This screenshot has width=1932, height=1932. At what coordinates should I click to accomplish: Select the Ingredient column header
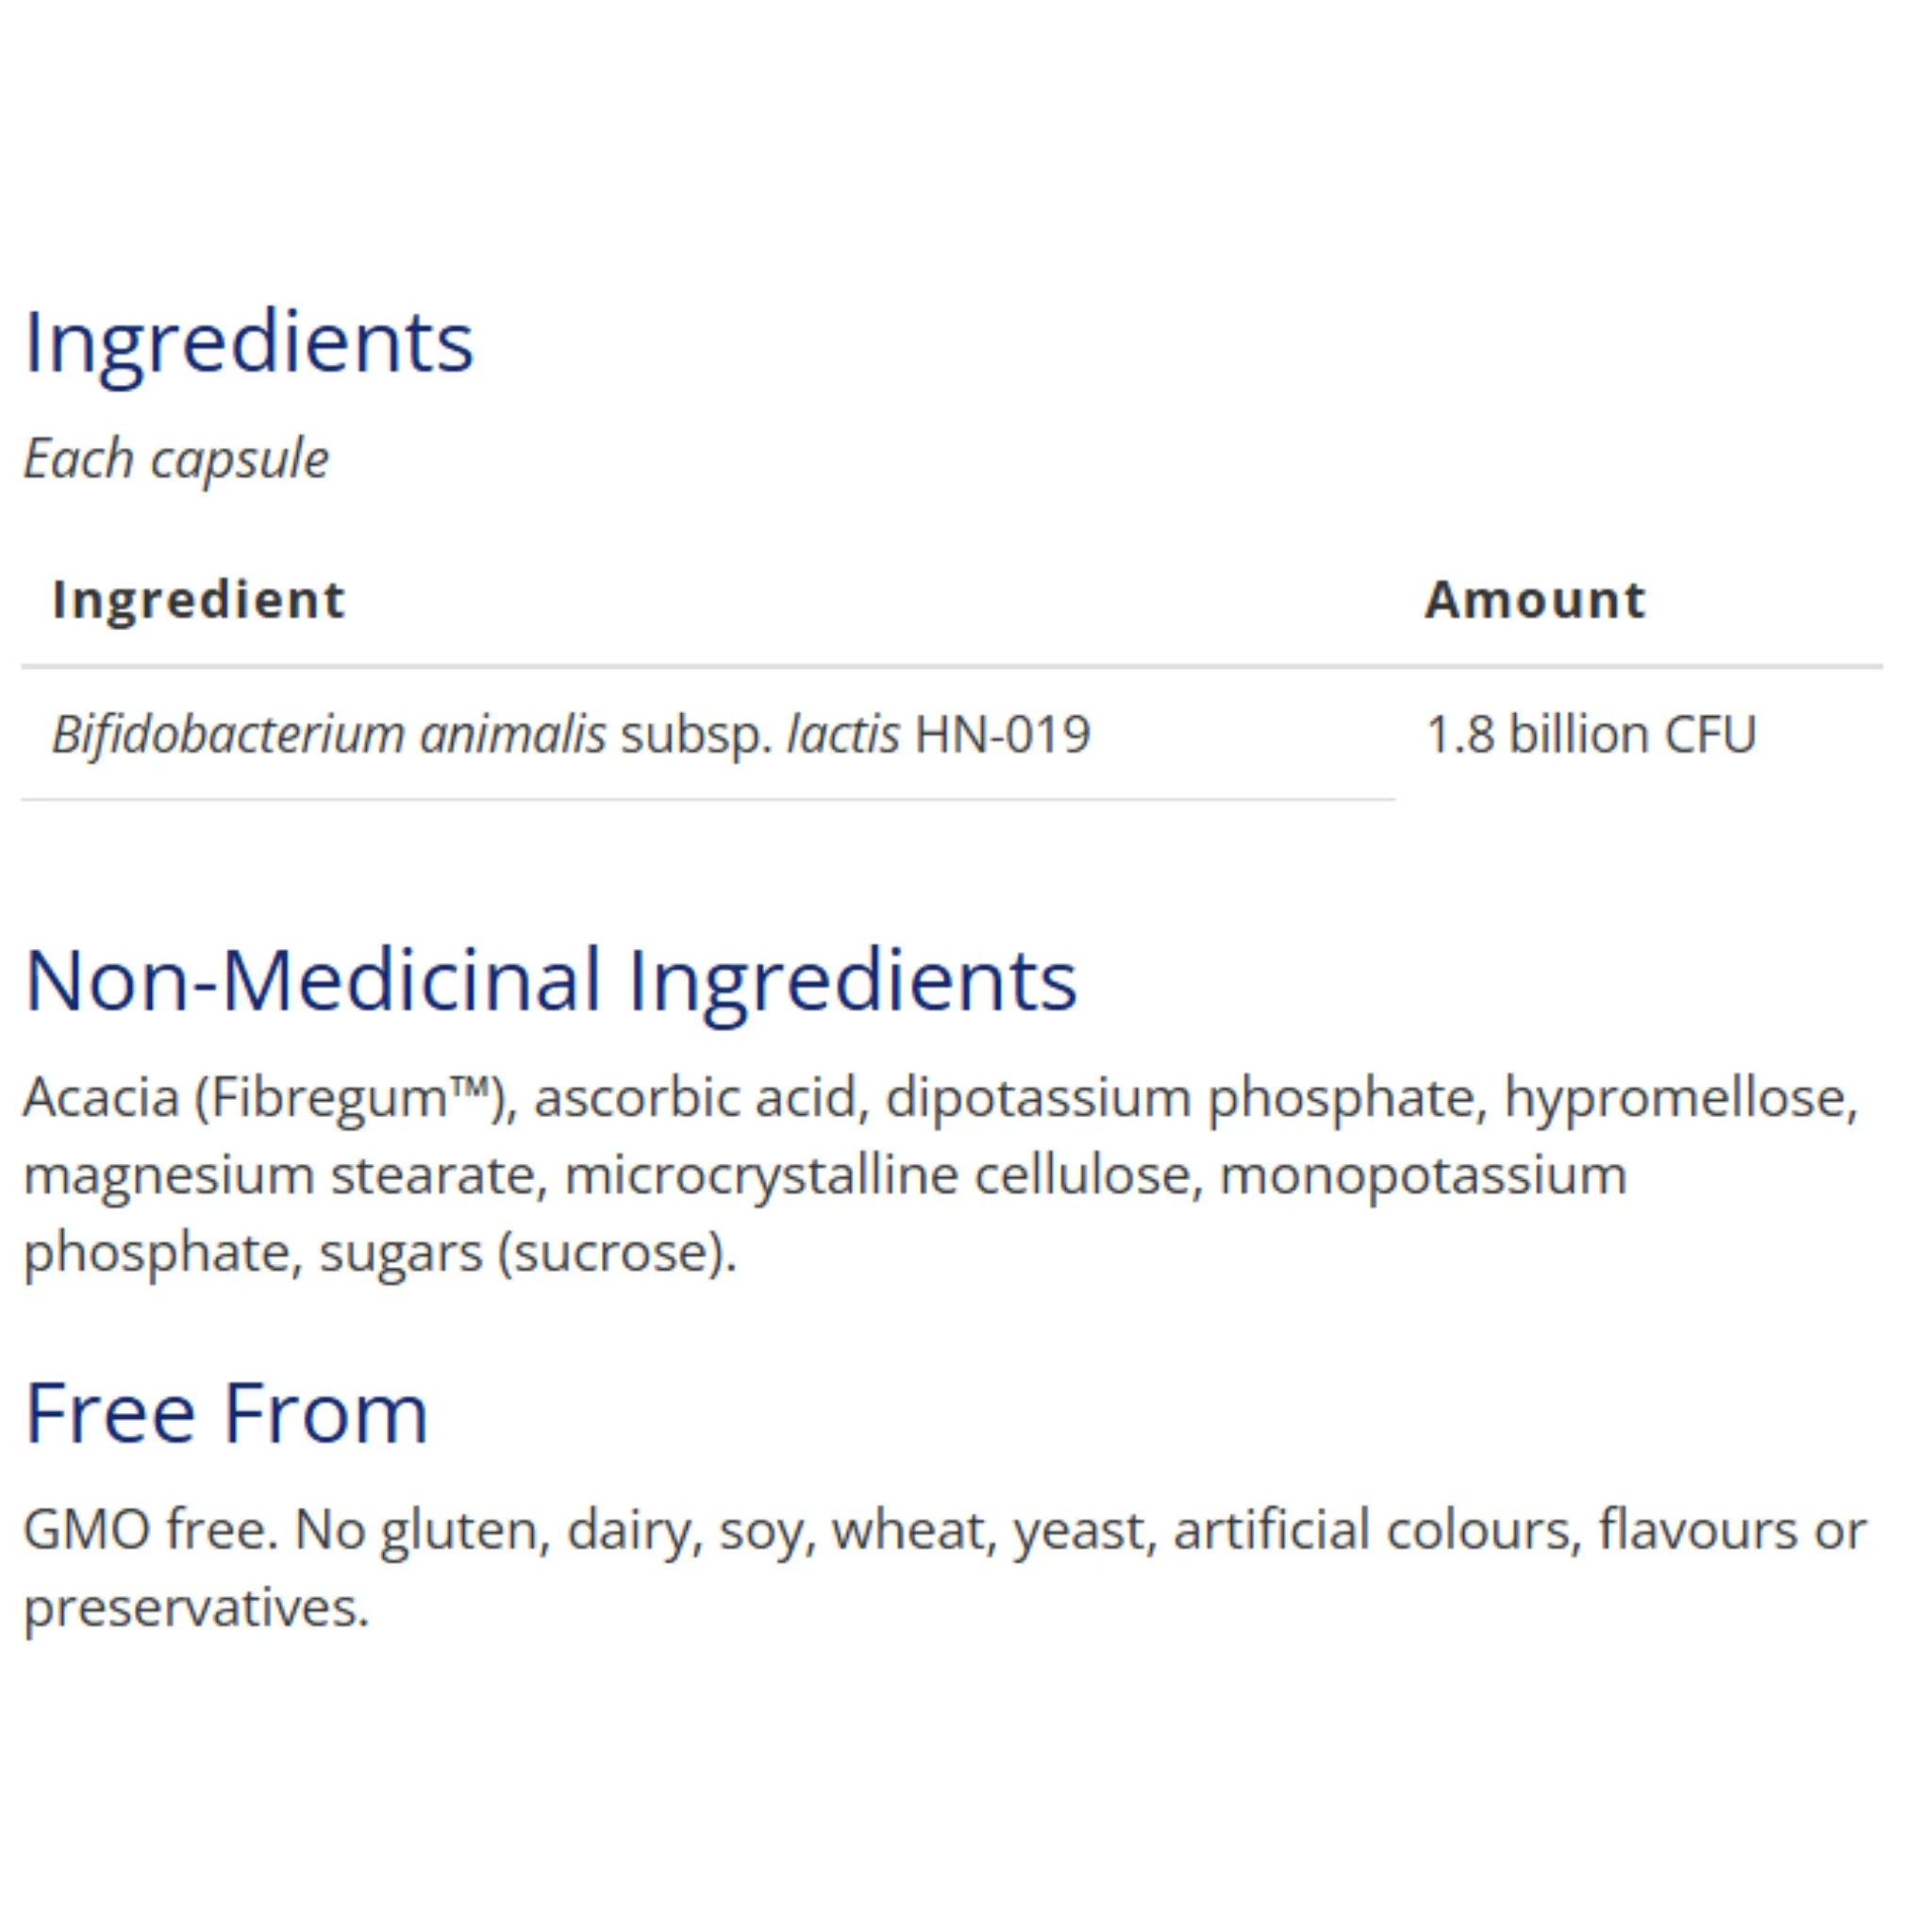pos(199,600)
